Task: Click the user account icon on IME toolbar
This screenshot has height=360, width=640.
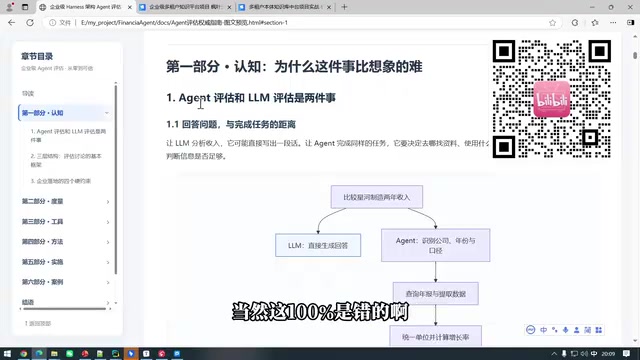Action: tap(576, 330)
